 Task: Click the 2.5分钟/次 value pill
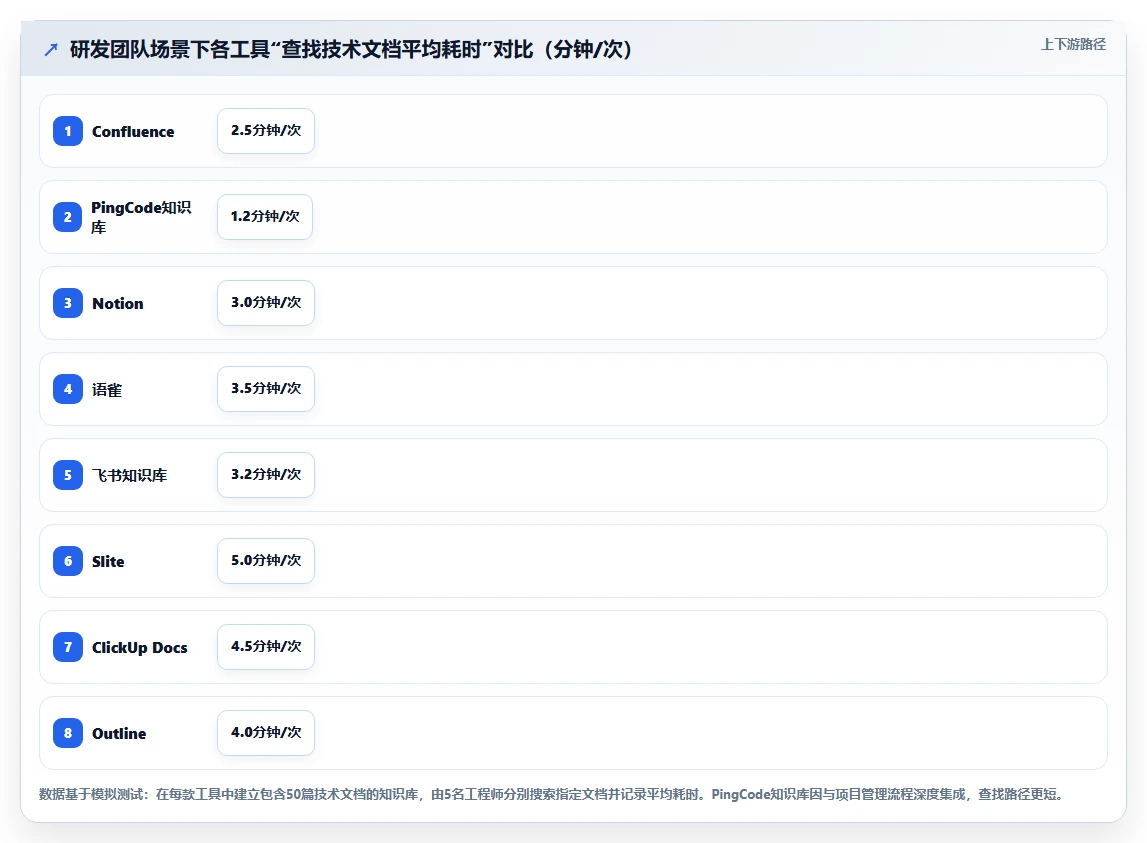pos(266,131)
